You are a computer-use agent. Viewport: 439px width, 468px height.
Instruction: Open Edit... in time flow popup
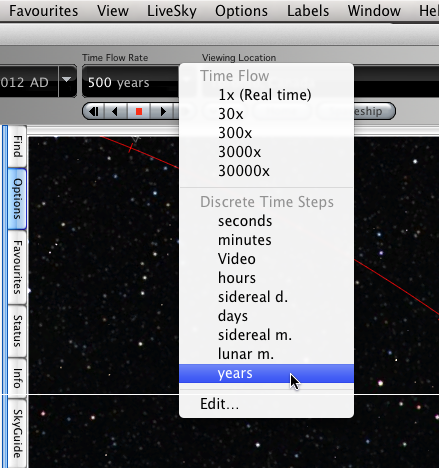click(266, 404)
